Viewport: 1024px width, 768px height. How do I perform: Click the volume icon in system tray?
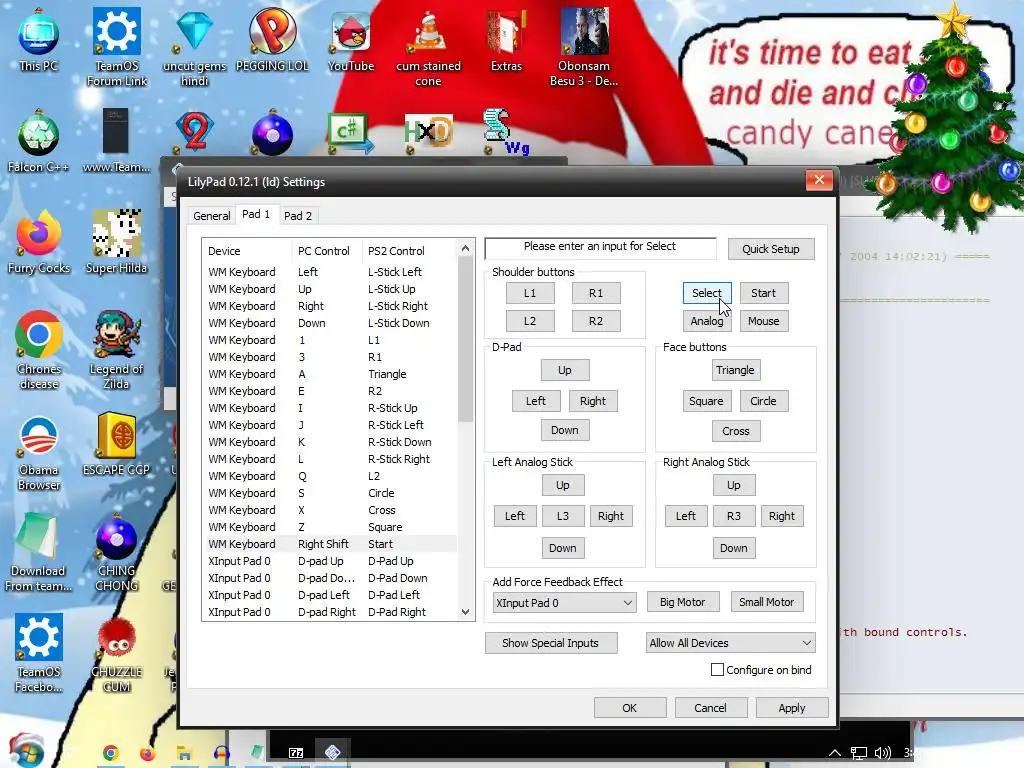[882, 753]
